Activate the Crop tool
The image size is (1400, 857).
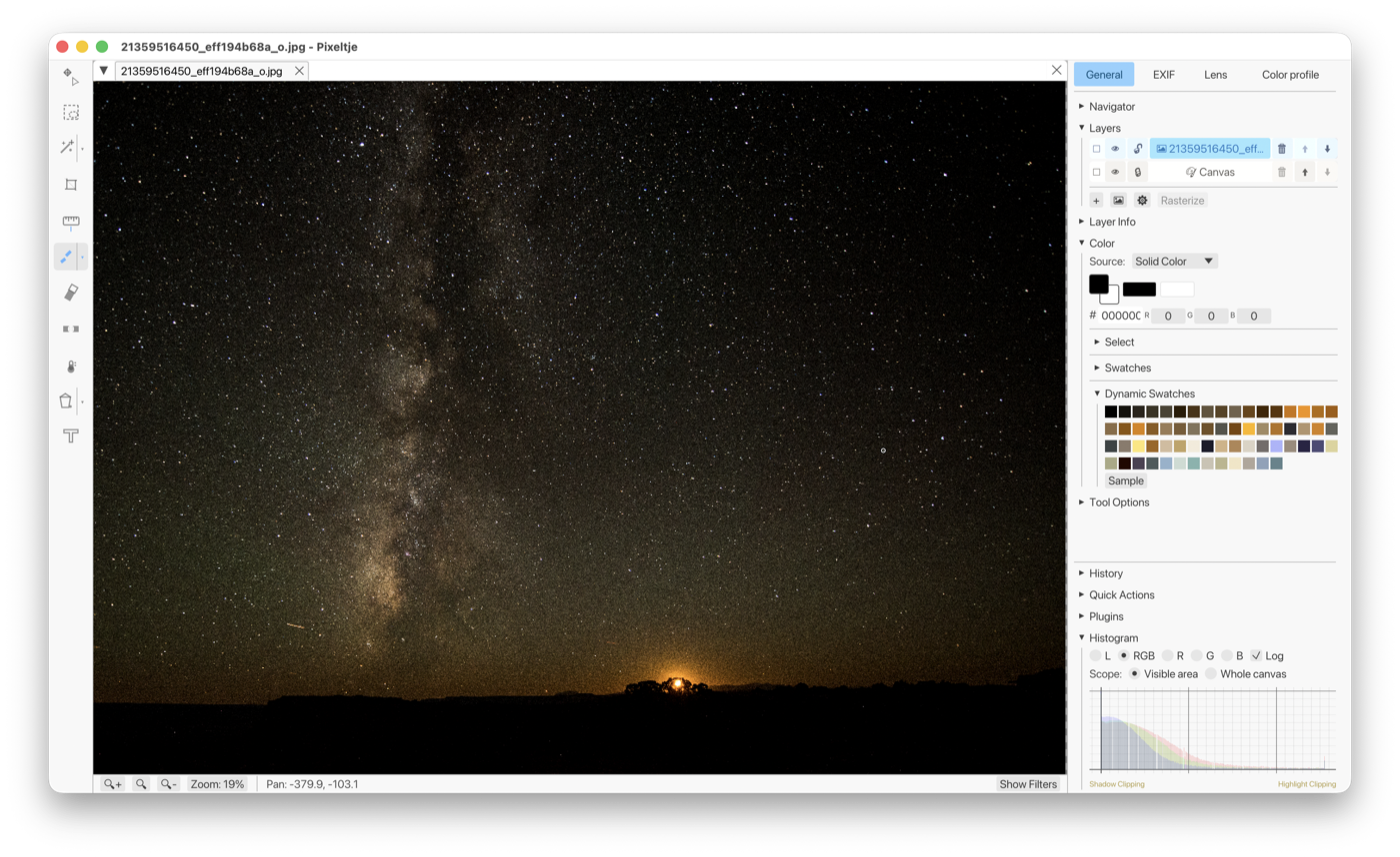pyautogui.click(x=70, y=185)
